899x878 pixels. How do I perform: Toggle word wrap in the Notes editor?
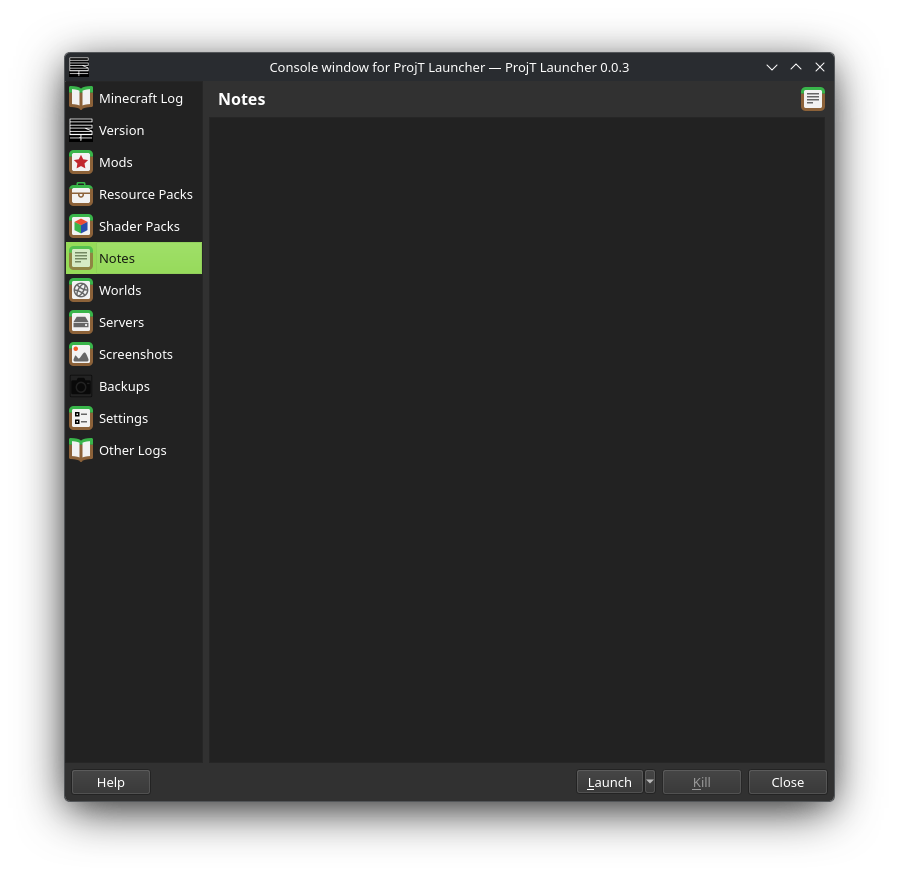[812, 99]
